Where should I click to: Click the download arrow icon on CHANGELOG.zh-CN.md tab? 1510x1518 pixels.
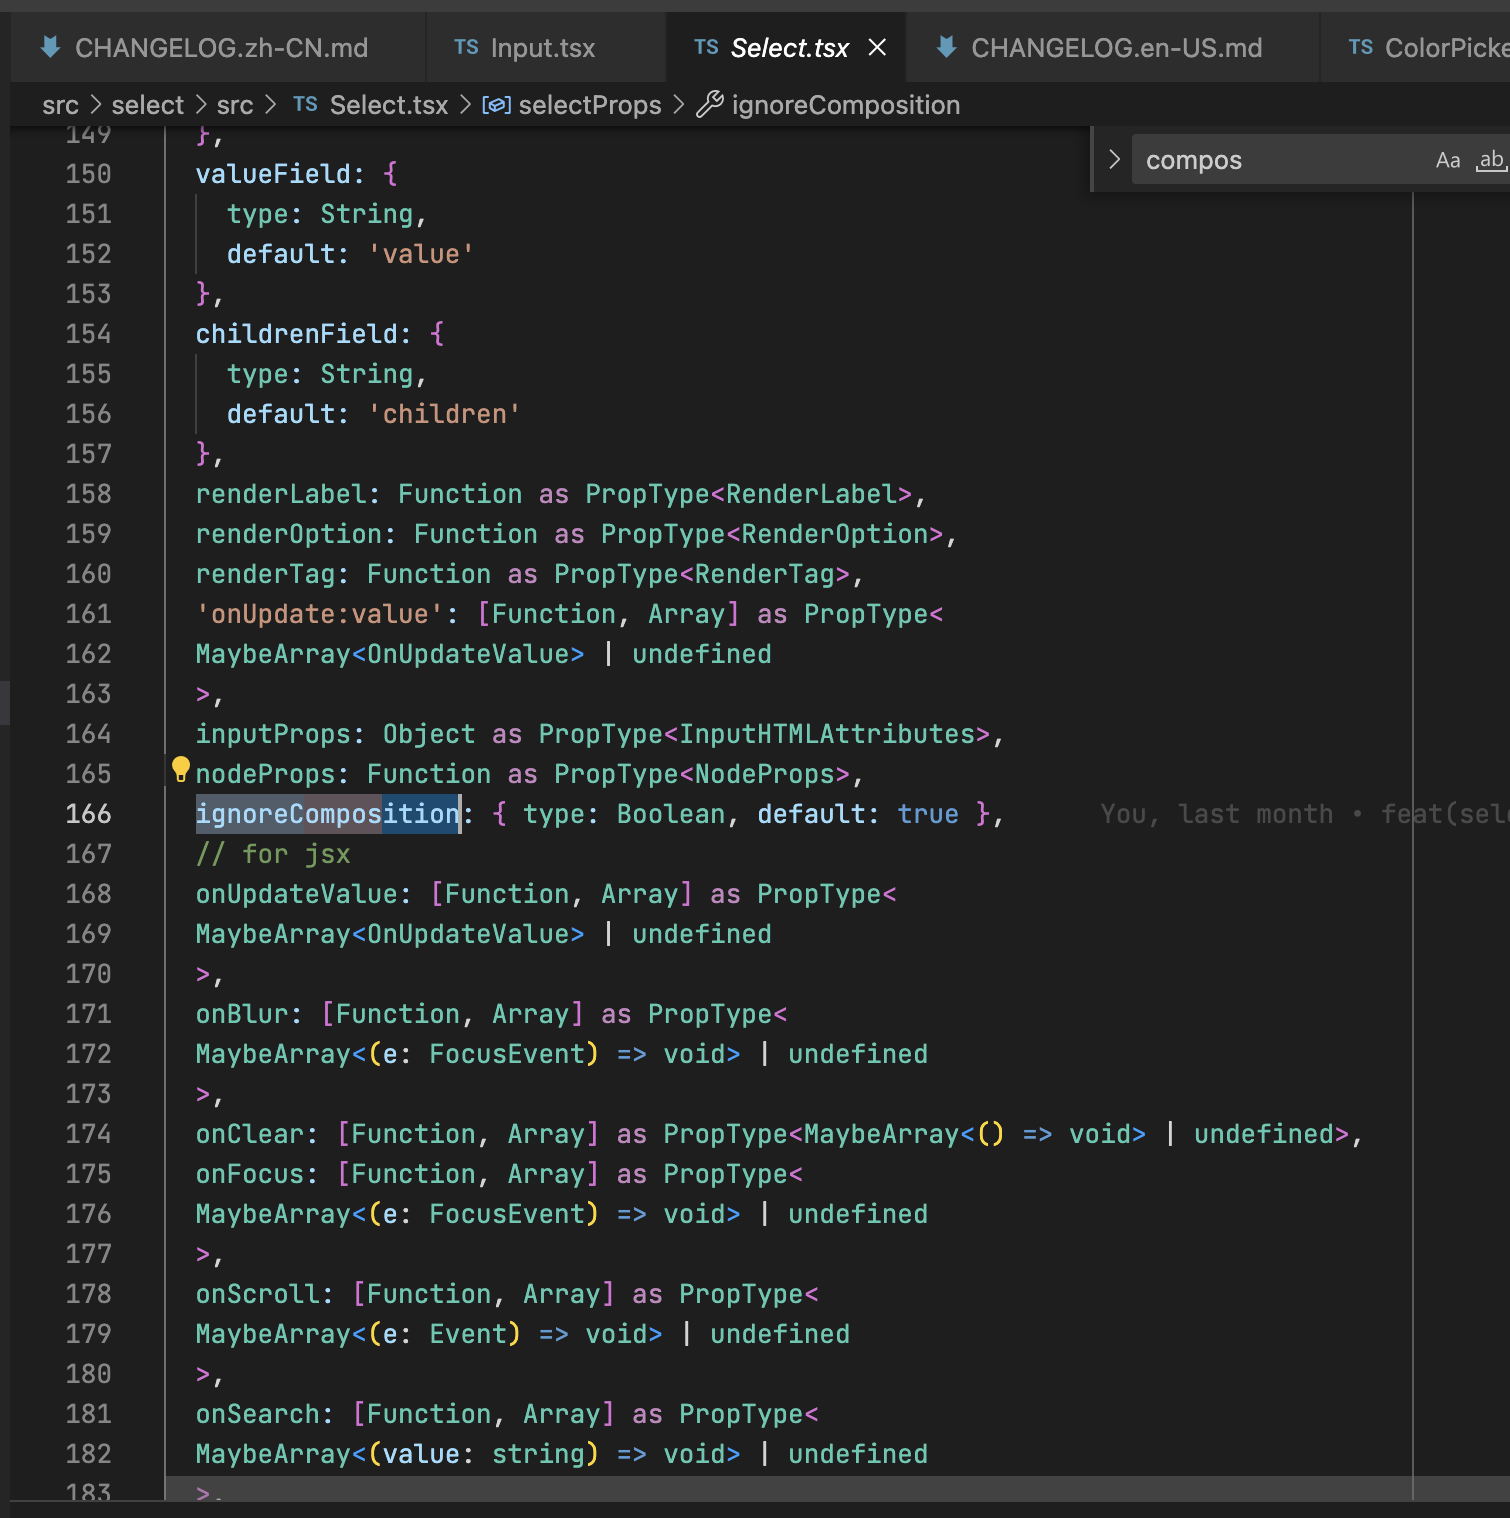pyautogui.click(x=50, y=47)
